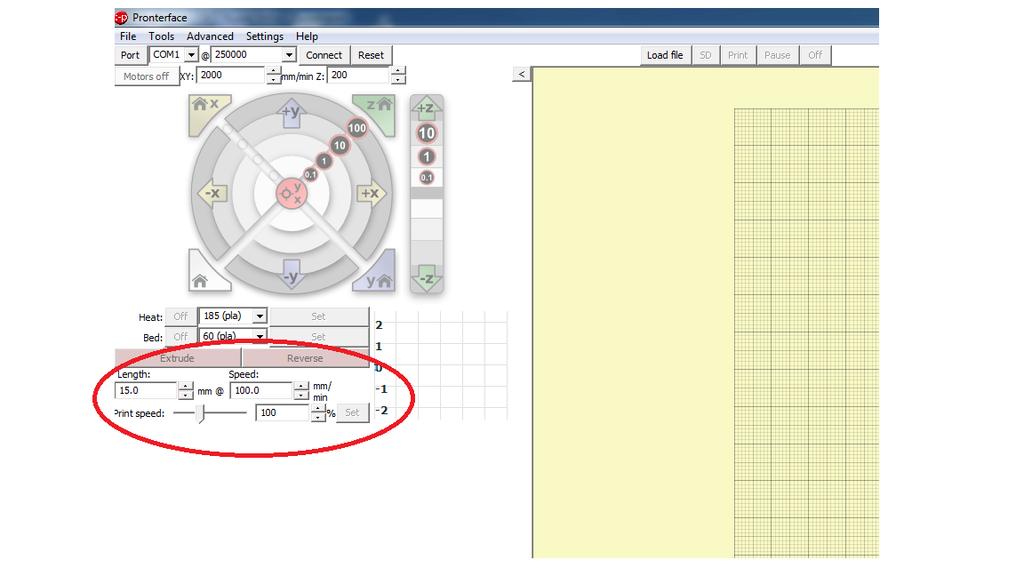
Task: Move down with -Z arrow
Action: pyautogui.click(x=426, y=278)
